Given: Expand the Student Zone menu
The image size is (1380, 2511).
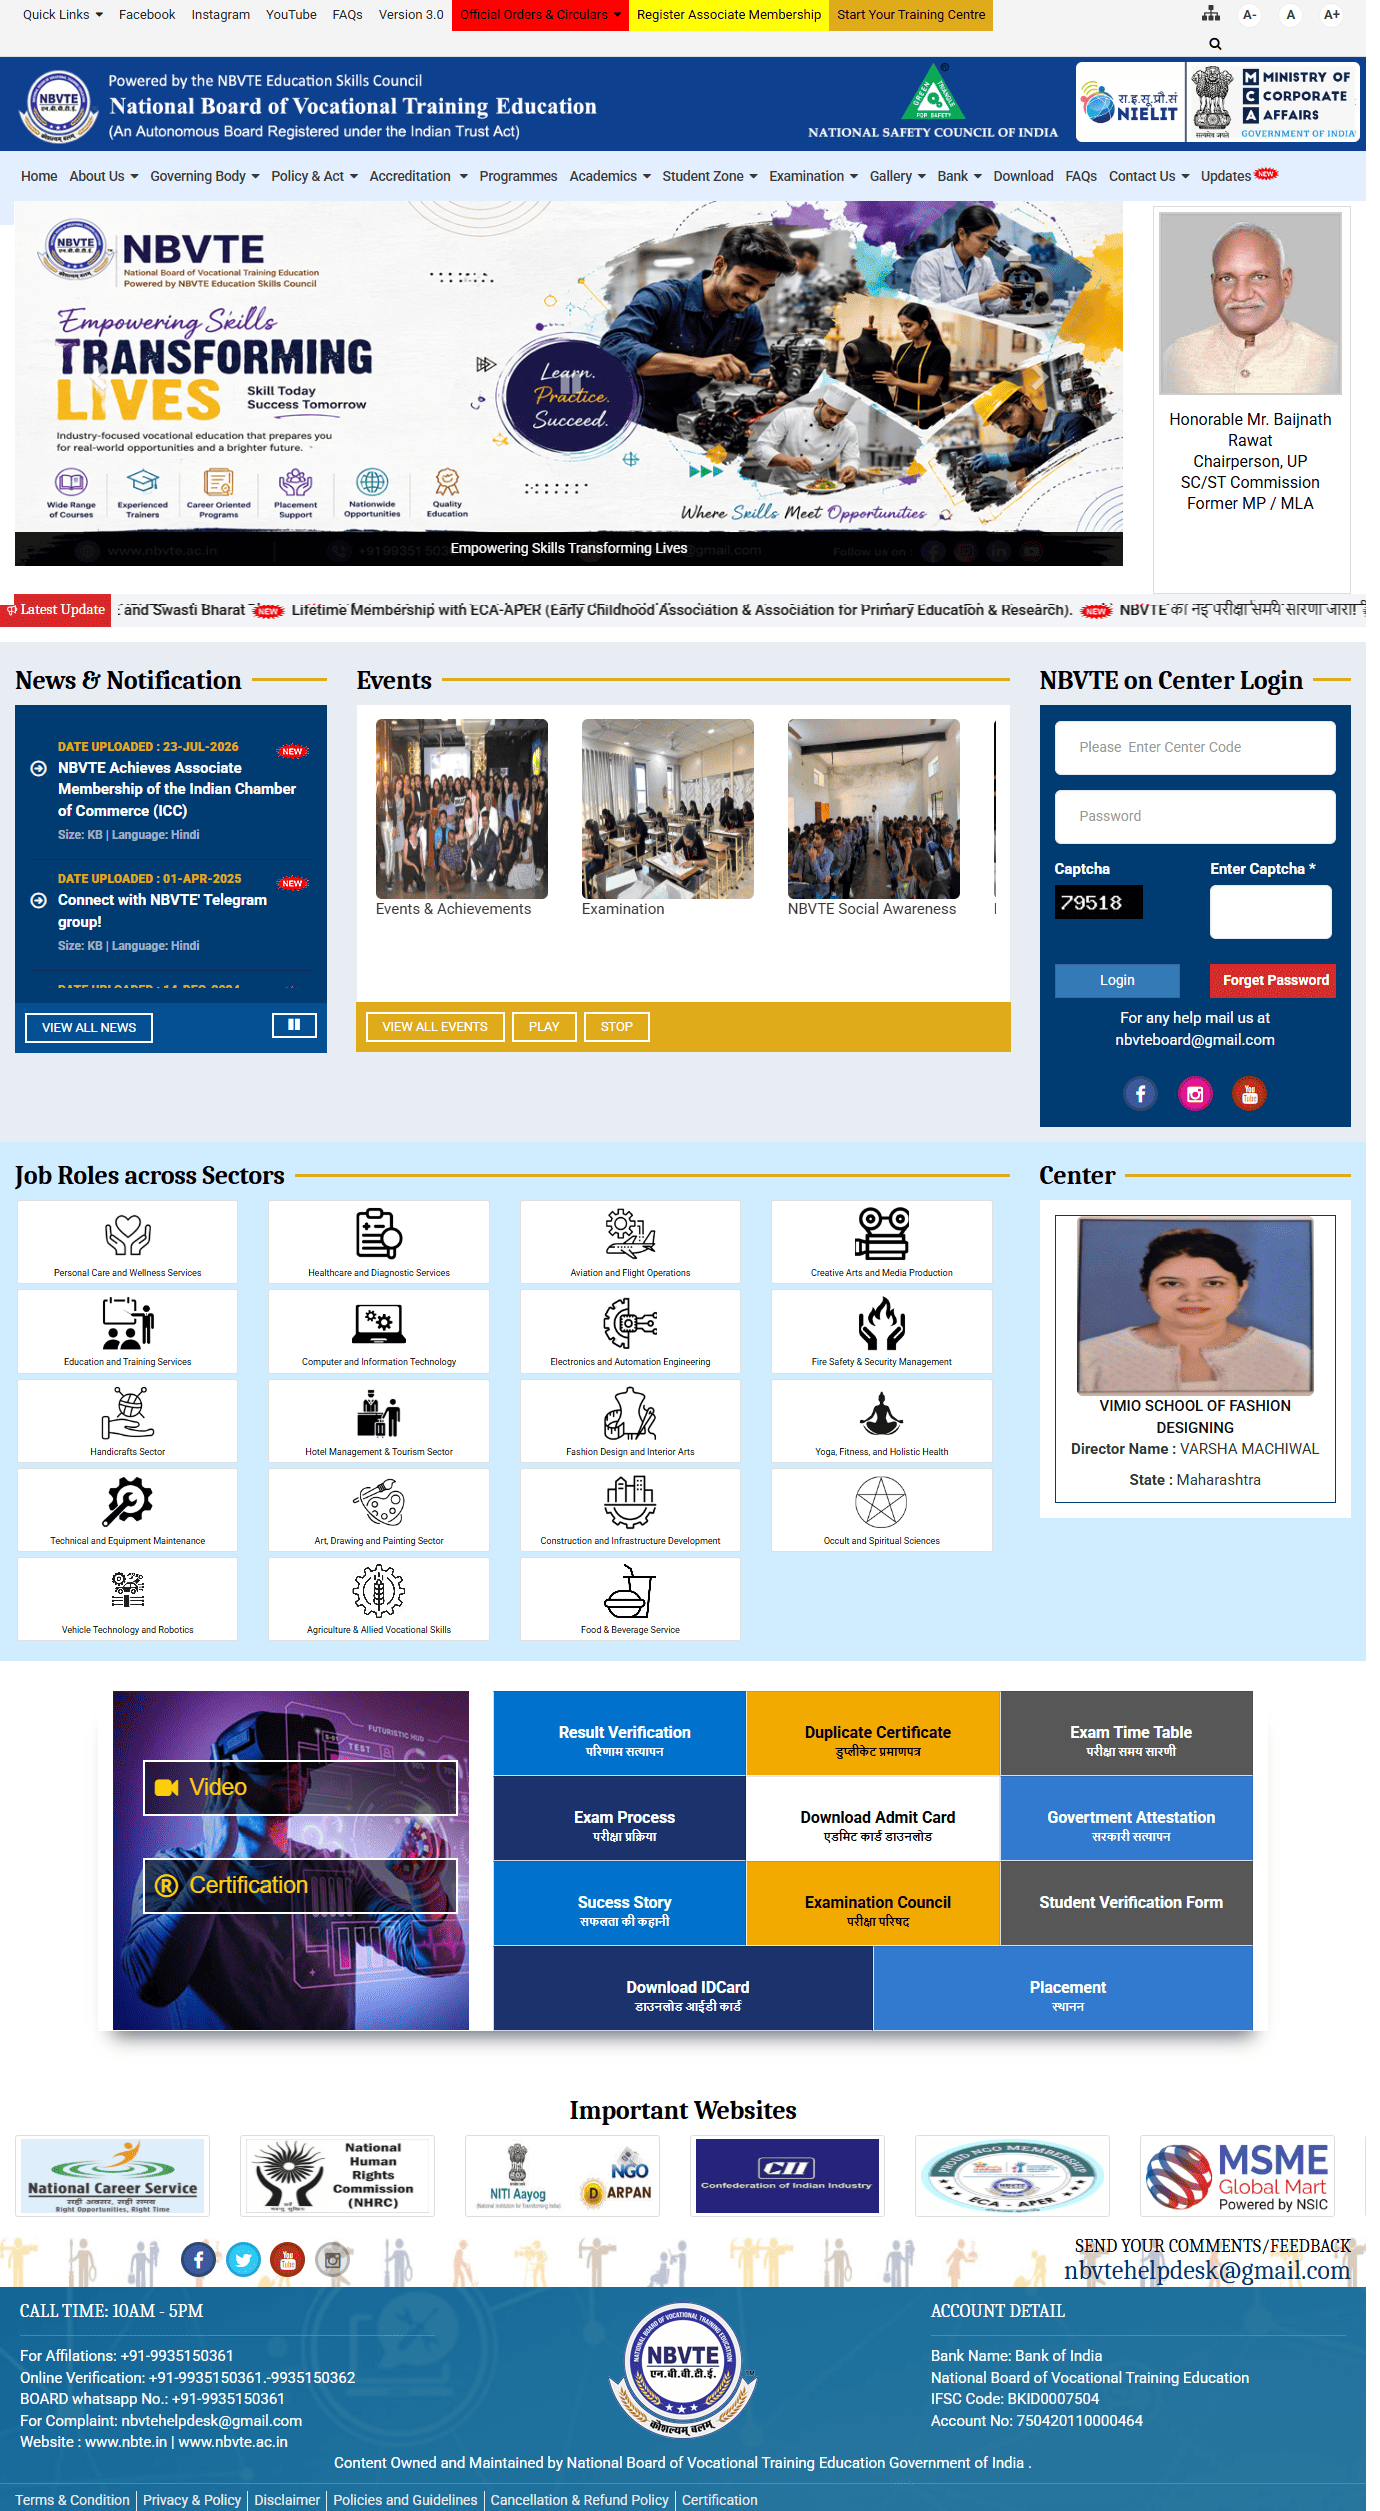Looking at the screenshot, I should tap(710, 176).
